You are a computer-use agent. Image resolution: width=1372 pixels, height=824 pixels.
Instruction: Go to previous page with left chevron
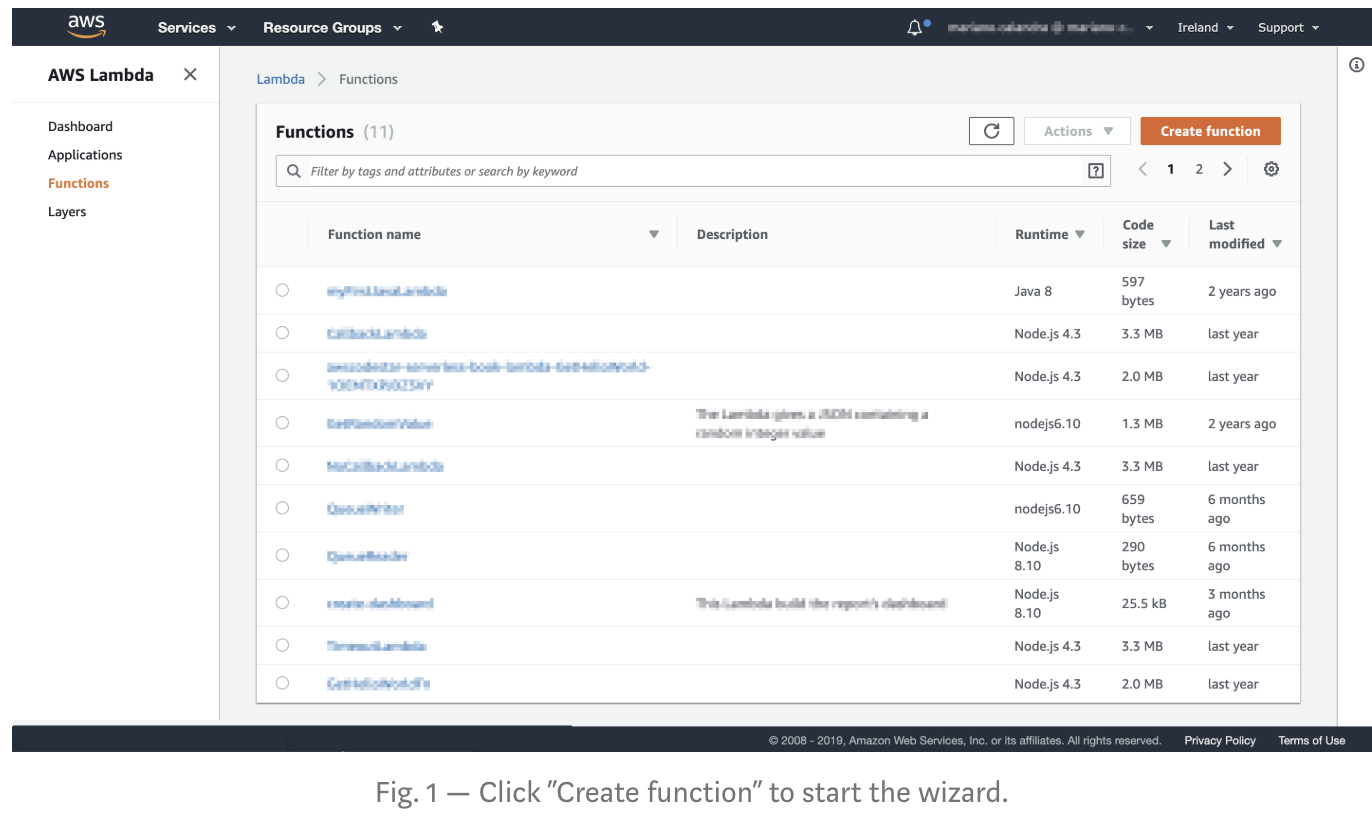(1143, 169)
